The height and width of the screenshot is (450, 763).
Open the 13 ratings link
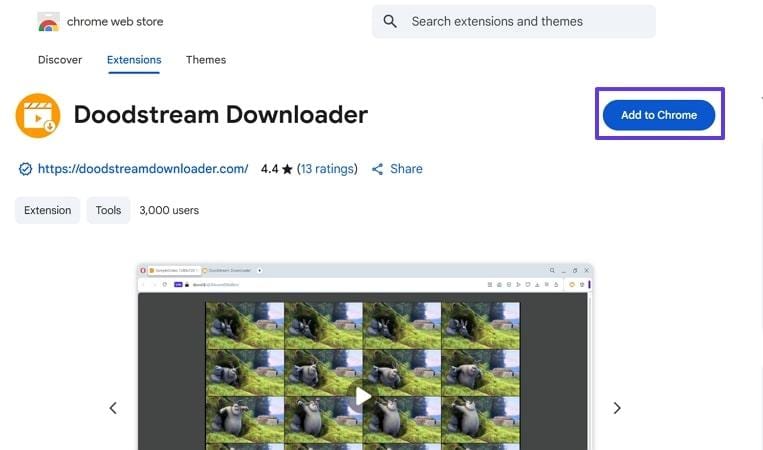(x=327, y=169)
